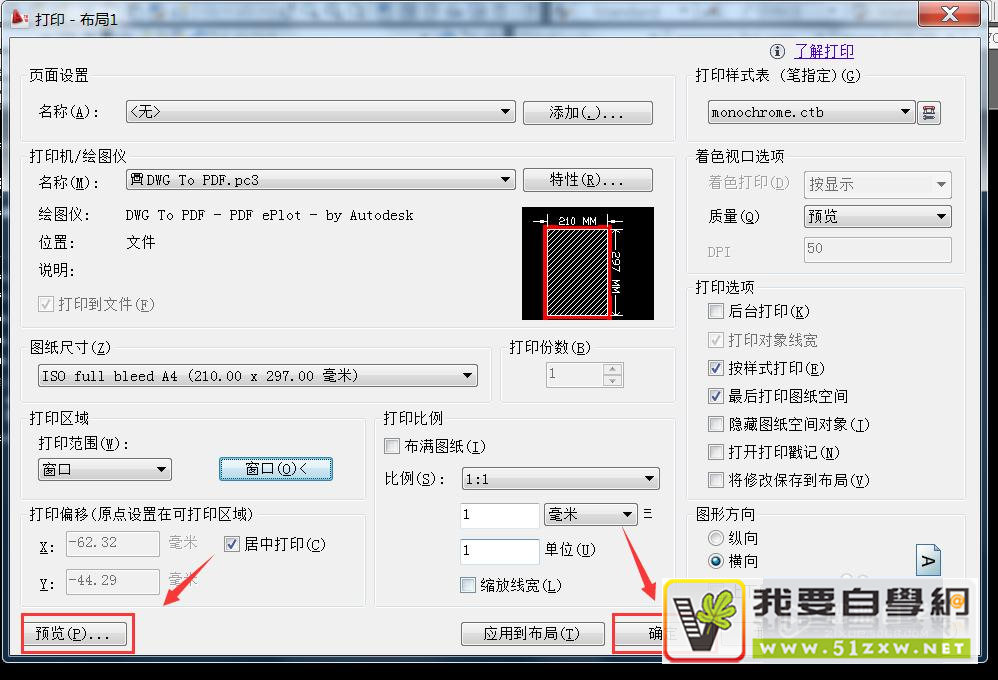The width and height of the screenshot is (998, 680).
Task: Open the 了解打印 help link
Action: point(824,51)
